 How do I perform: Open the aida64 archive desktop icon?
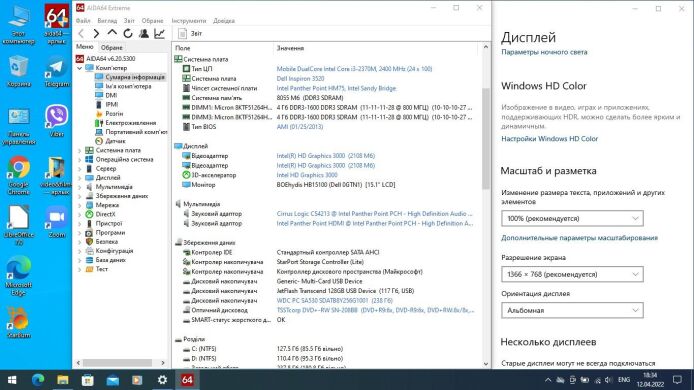[x=57, y=24]
